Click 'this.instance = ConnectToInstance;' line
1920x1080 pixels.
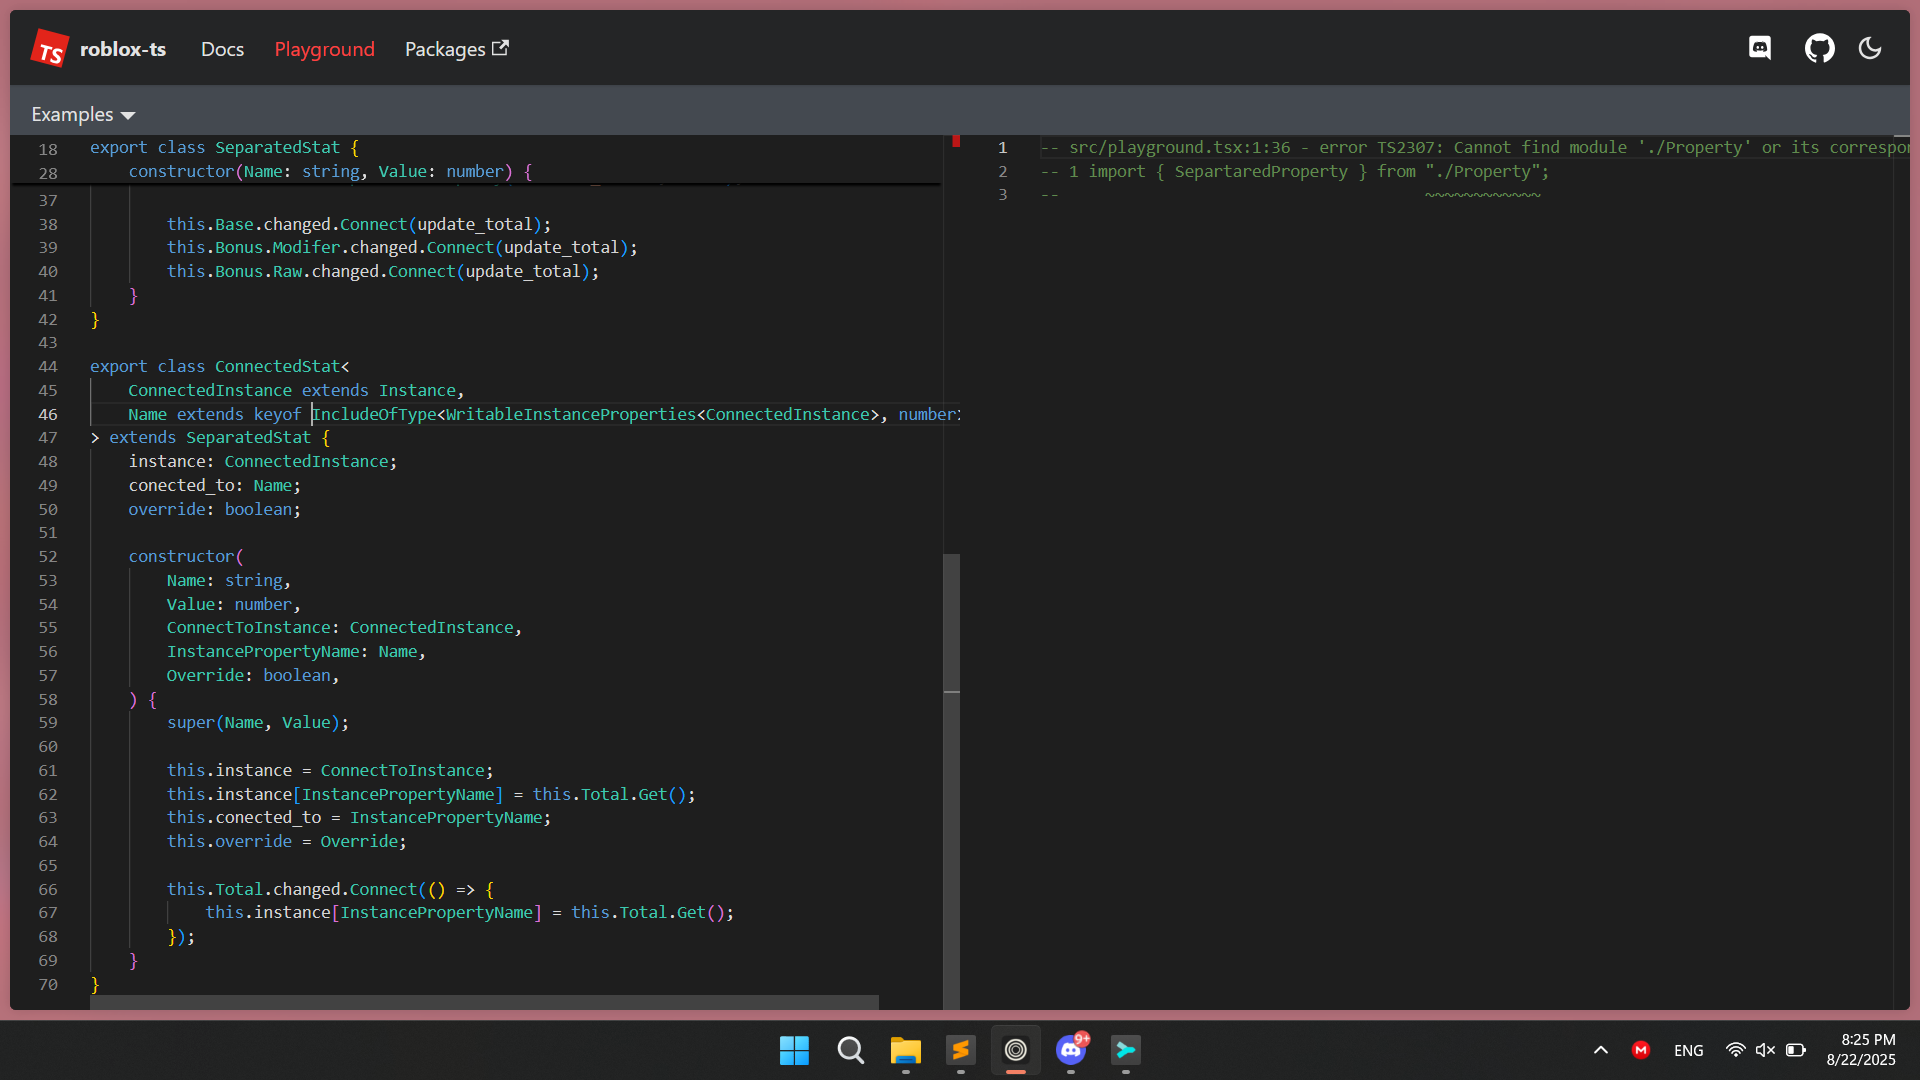330,771
